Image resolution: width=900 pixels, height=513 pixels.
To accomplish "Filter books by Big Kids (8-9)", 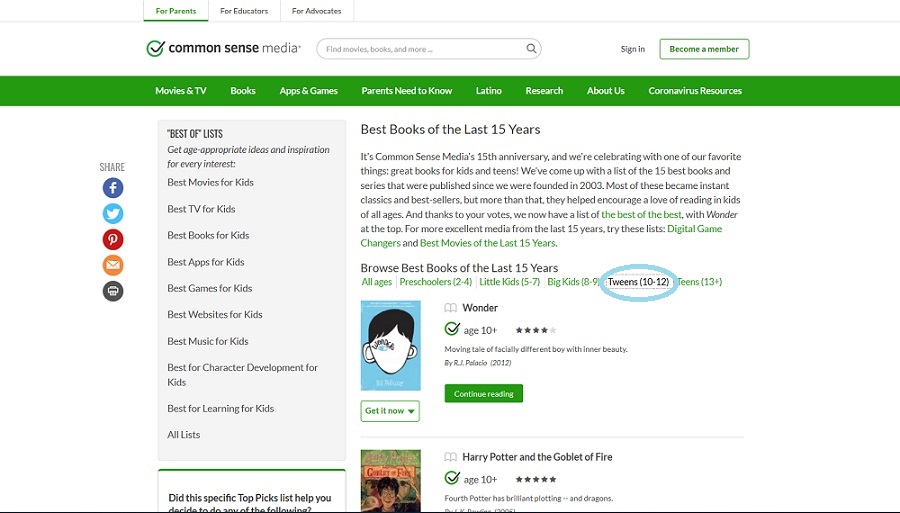I will 573,282.
